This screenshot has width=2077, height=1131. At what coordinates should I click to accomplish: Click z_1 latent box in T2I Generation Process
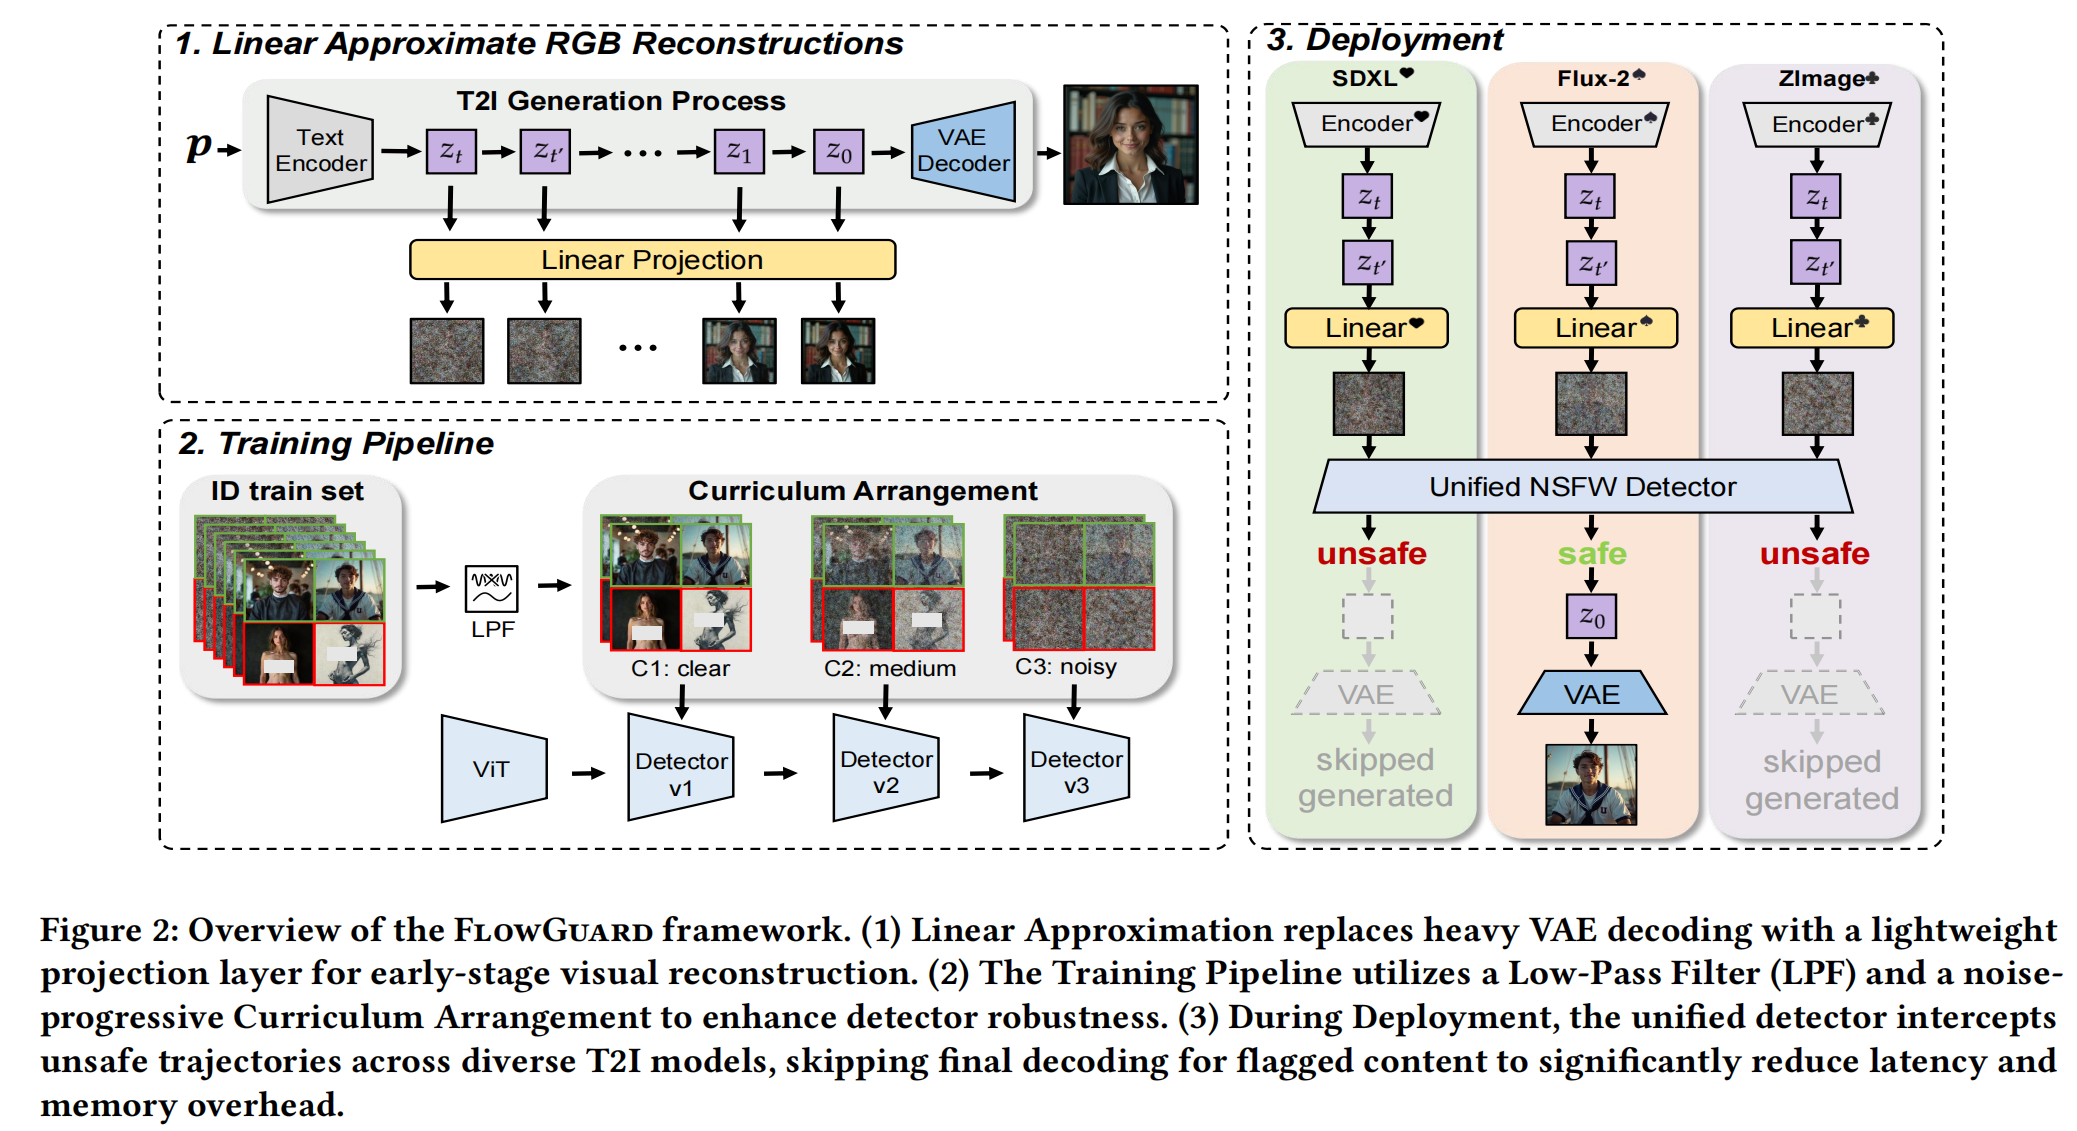[739, 152]
